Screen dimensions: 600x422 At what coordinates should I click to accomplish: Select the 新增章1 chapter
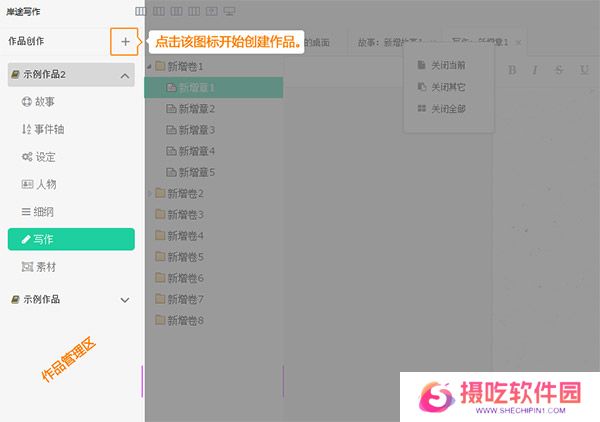214,88
